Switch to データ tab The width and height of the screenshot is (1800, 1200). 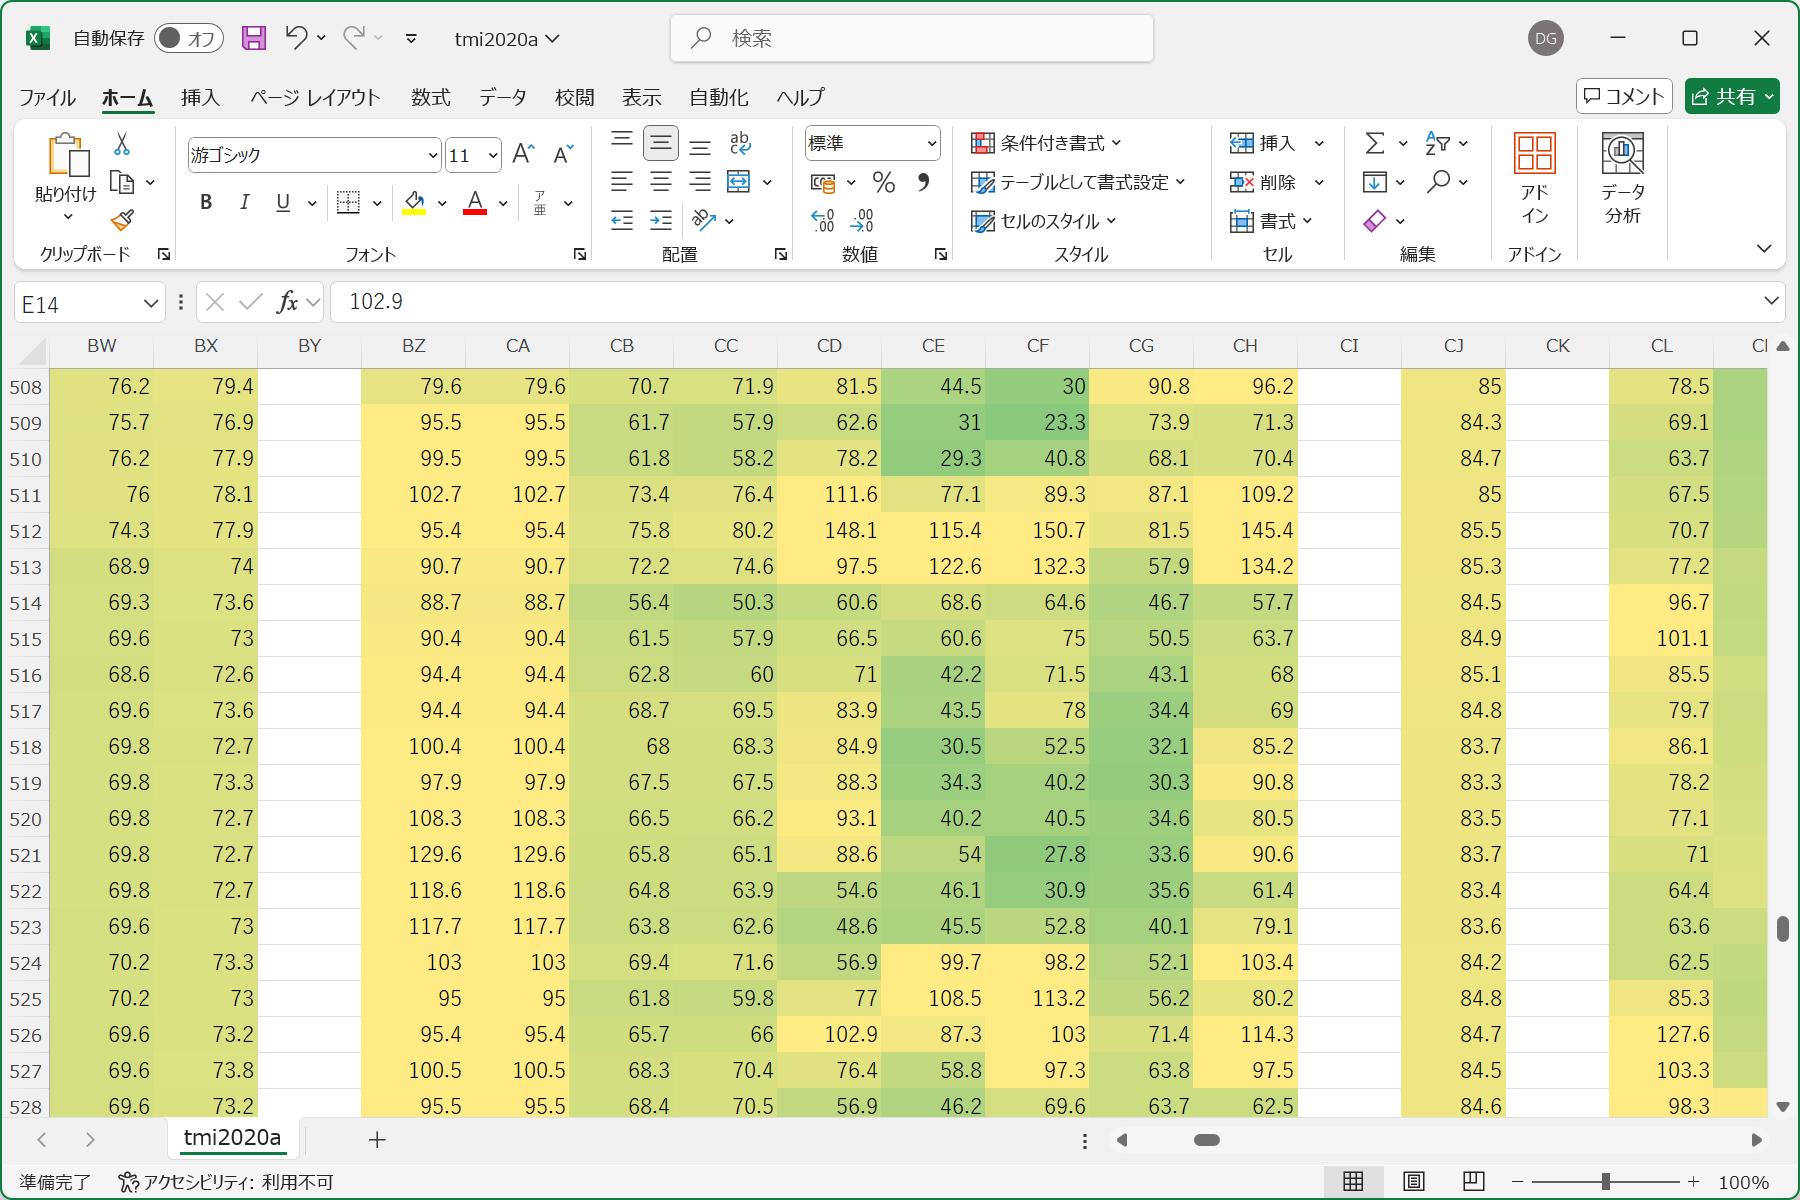point(502,97)
